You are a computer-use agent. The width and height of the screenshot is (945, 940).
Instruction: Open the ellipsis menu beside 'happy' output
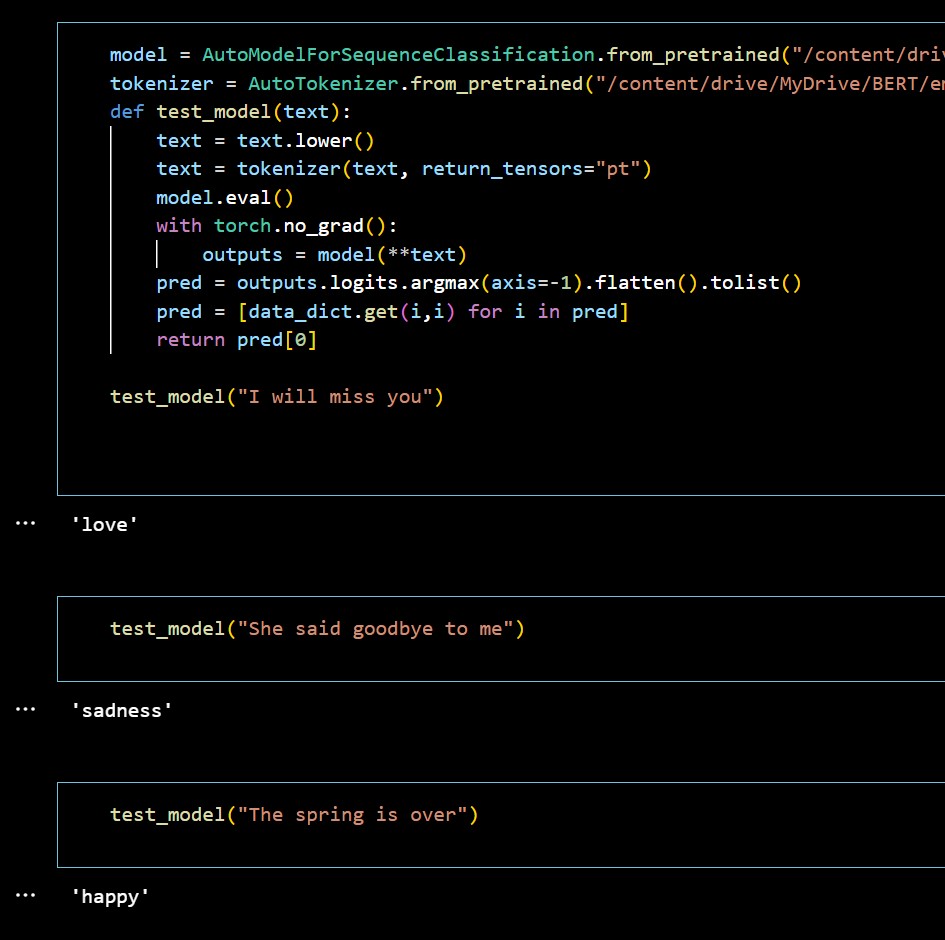25,896
